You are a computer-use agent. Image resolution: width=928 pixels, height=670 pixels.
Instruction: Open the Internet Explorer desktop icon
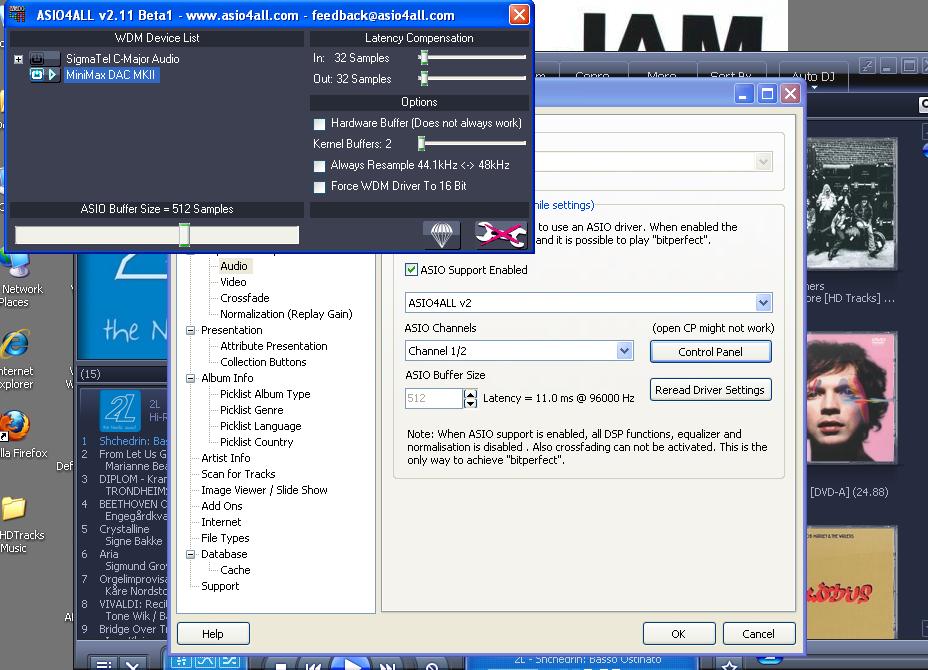coord(14,345)
